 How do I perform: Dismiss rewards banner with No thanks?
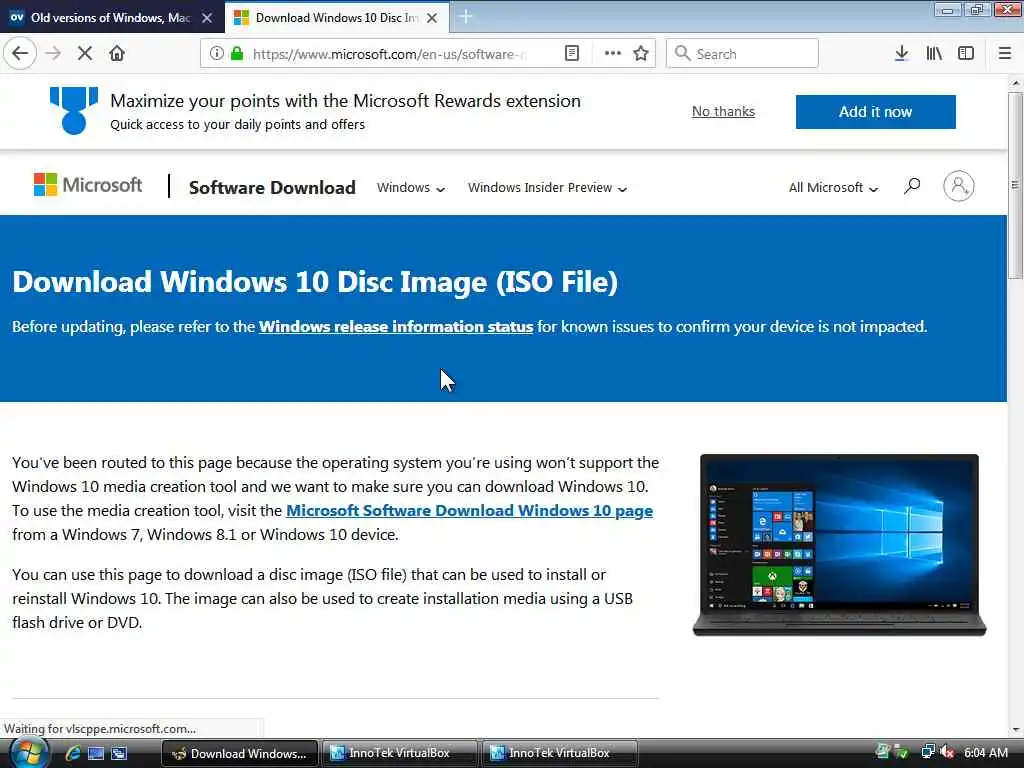[723, 112]
